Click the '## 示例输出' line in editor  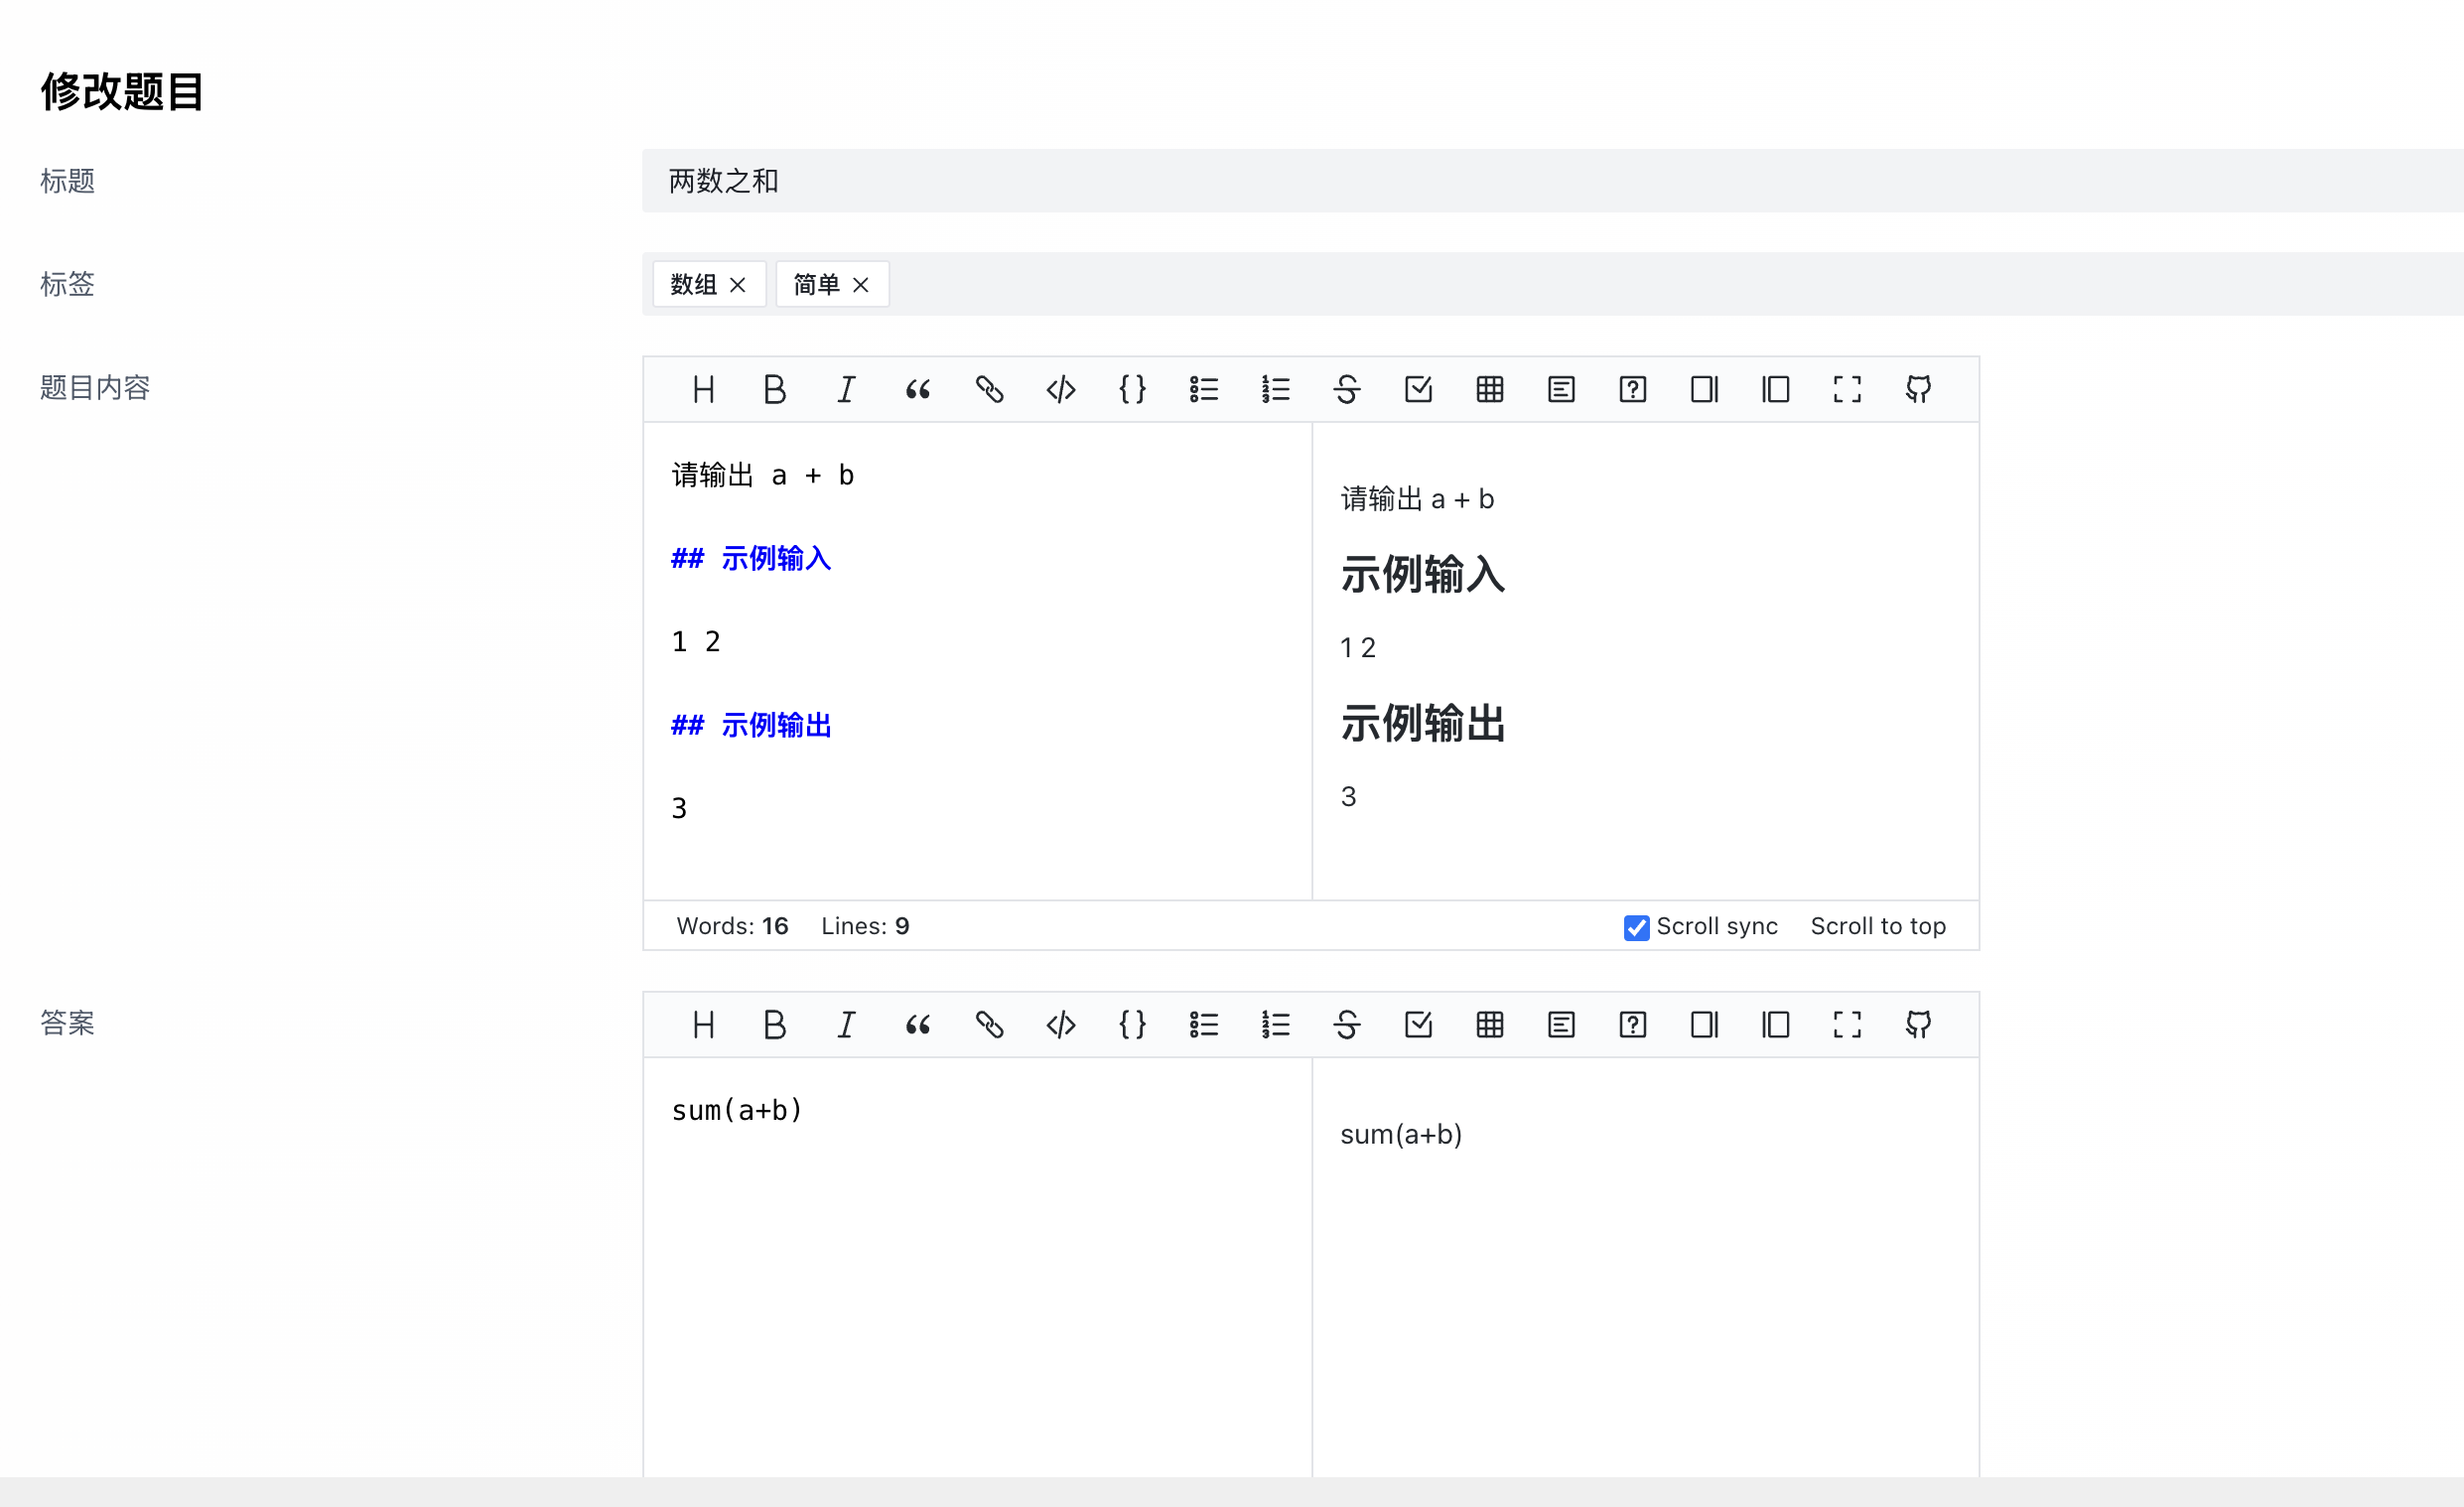point(751,725)
